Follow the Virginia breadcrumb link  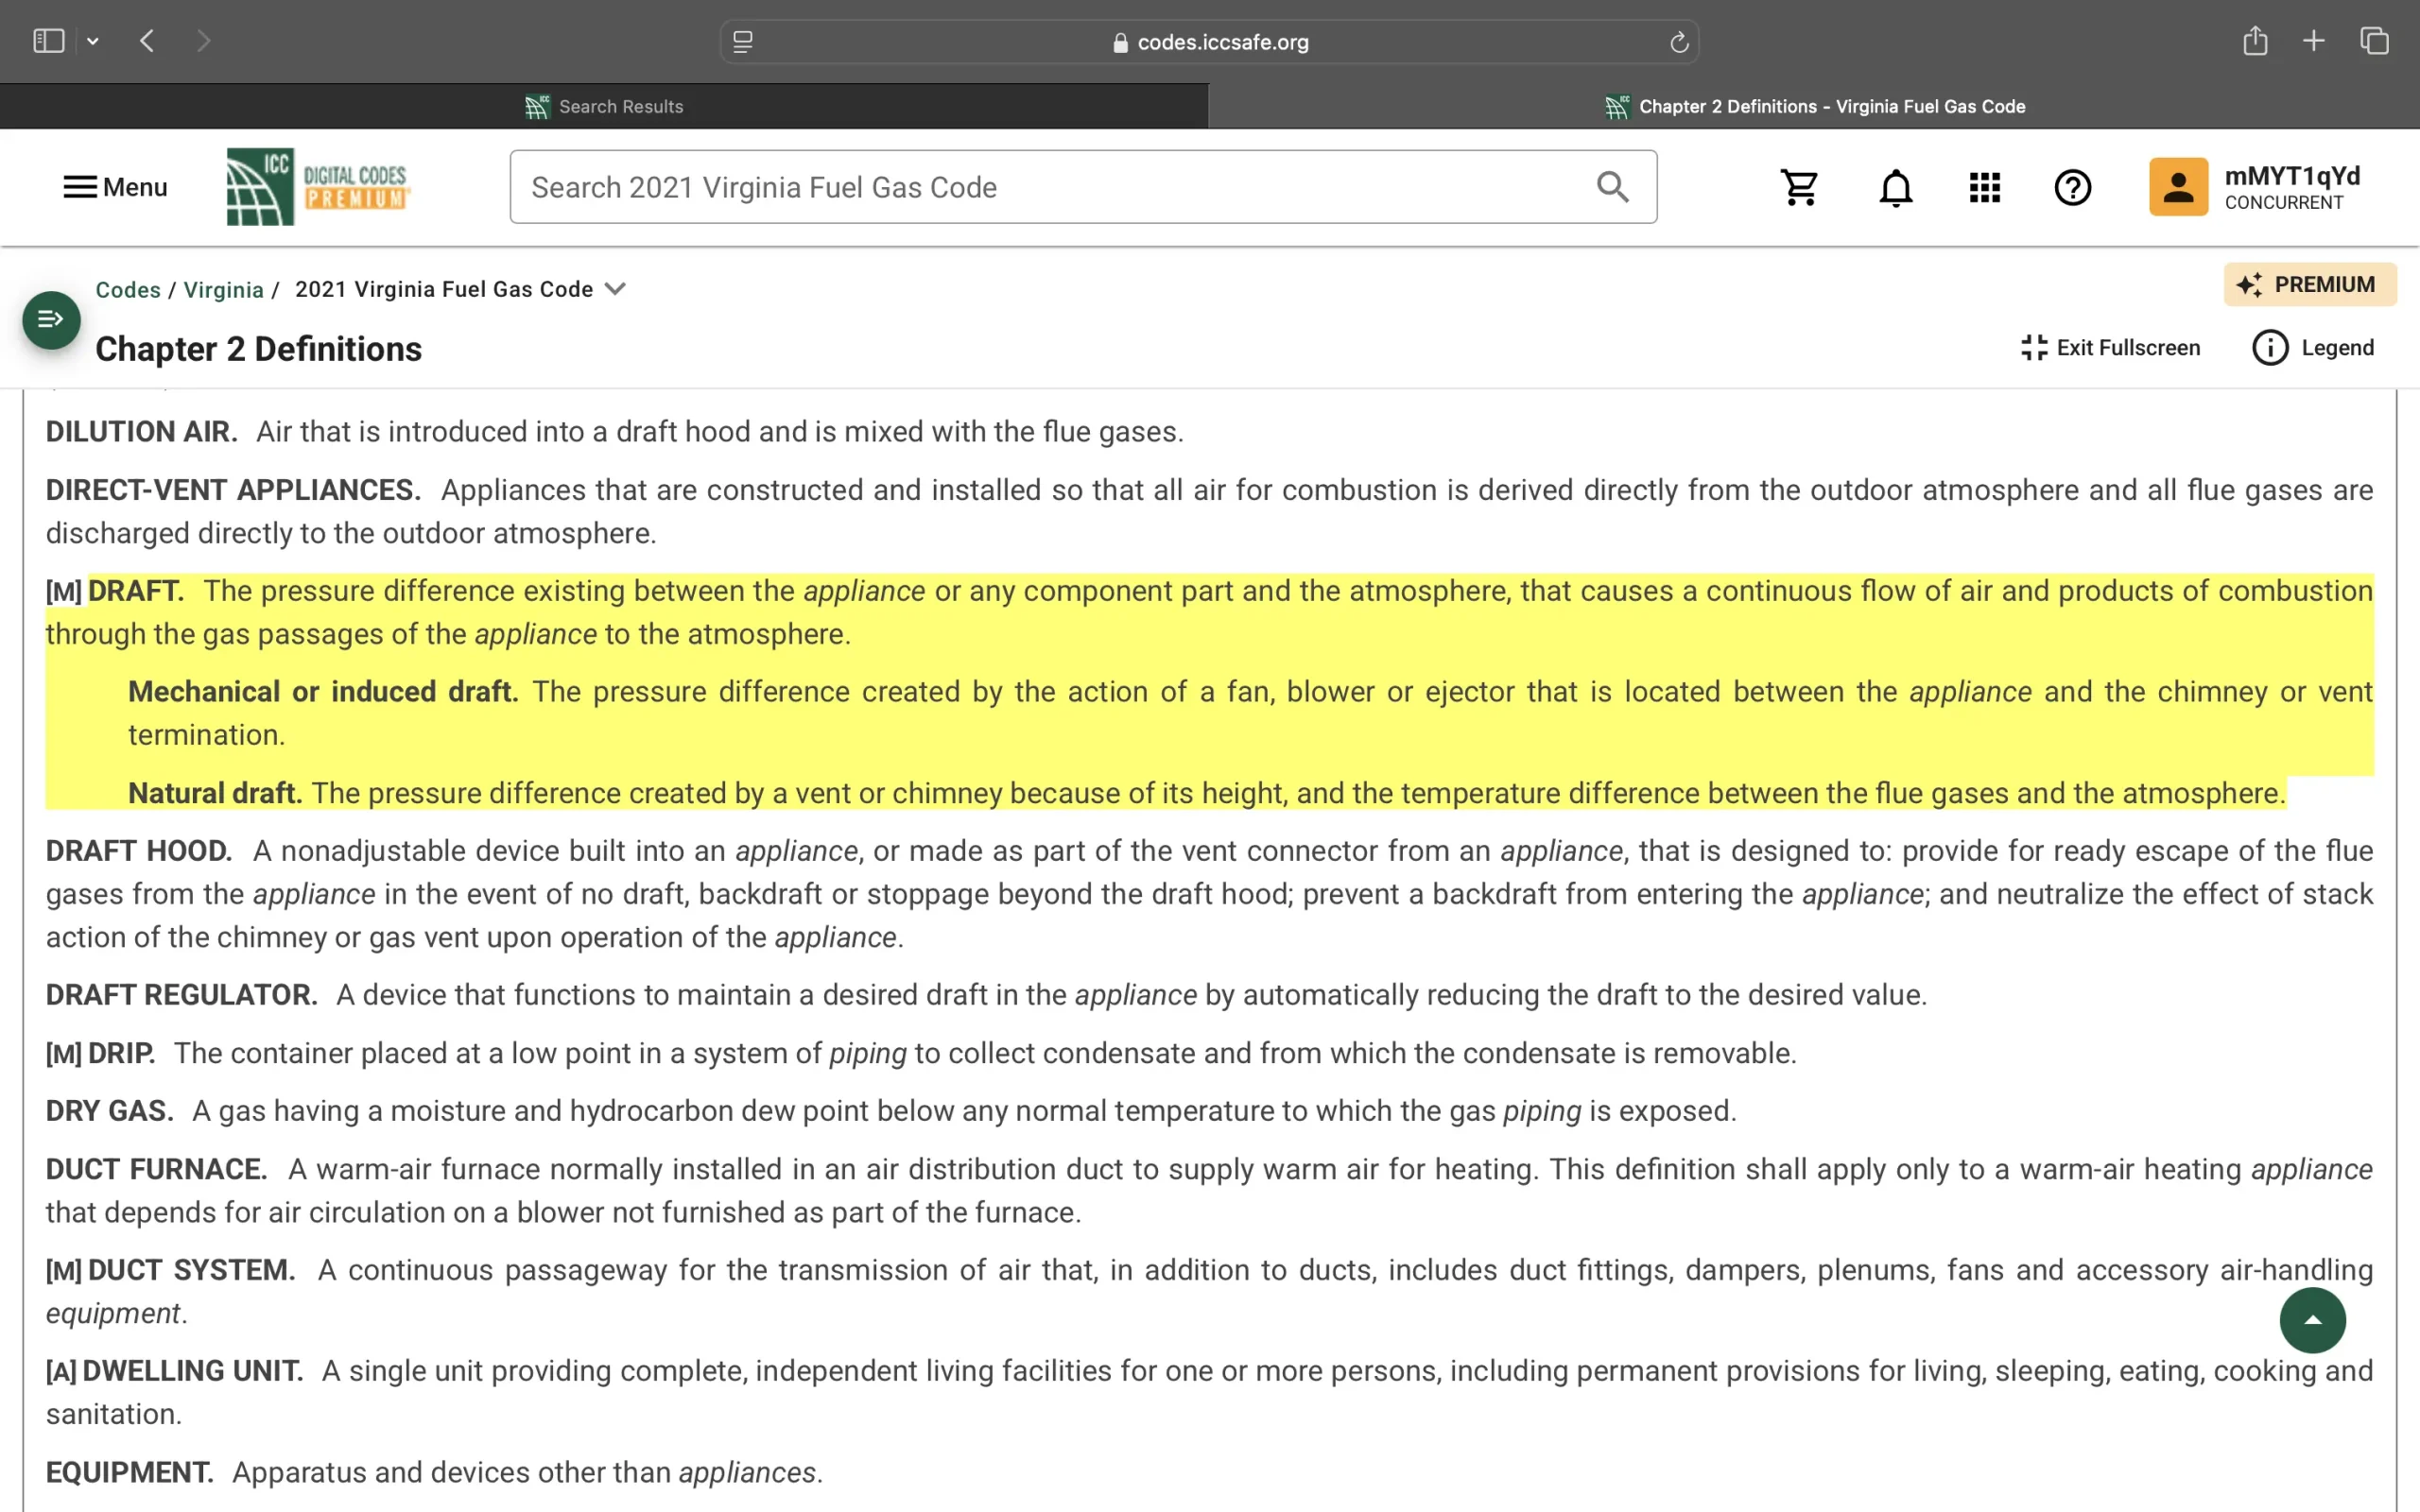[x=223, y=290]
